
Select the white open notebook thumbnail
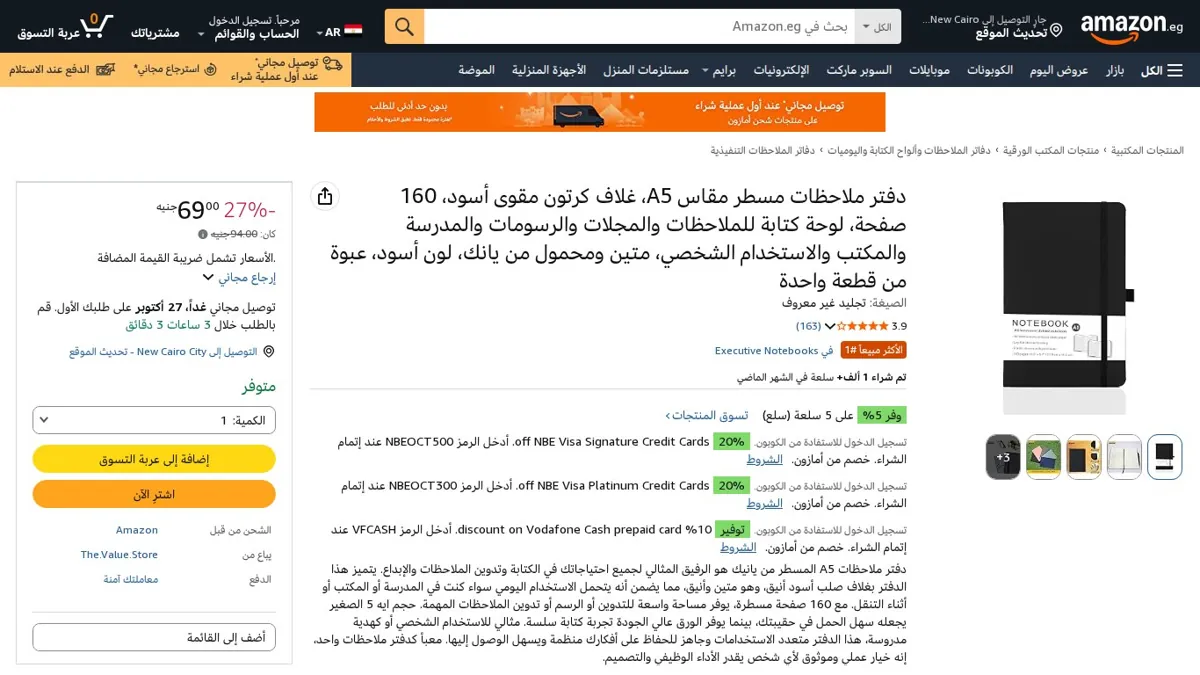[x=1124, y=457]
